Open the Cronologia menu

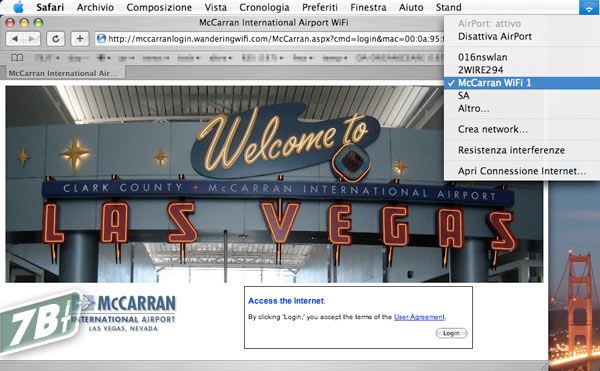click(x=264, y=7)
